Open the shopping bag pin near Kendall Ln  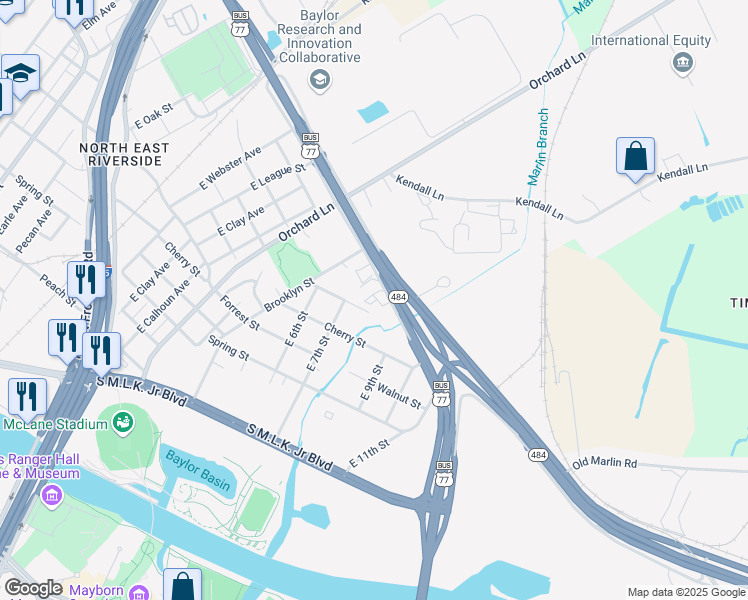pos(635,159)
